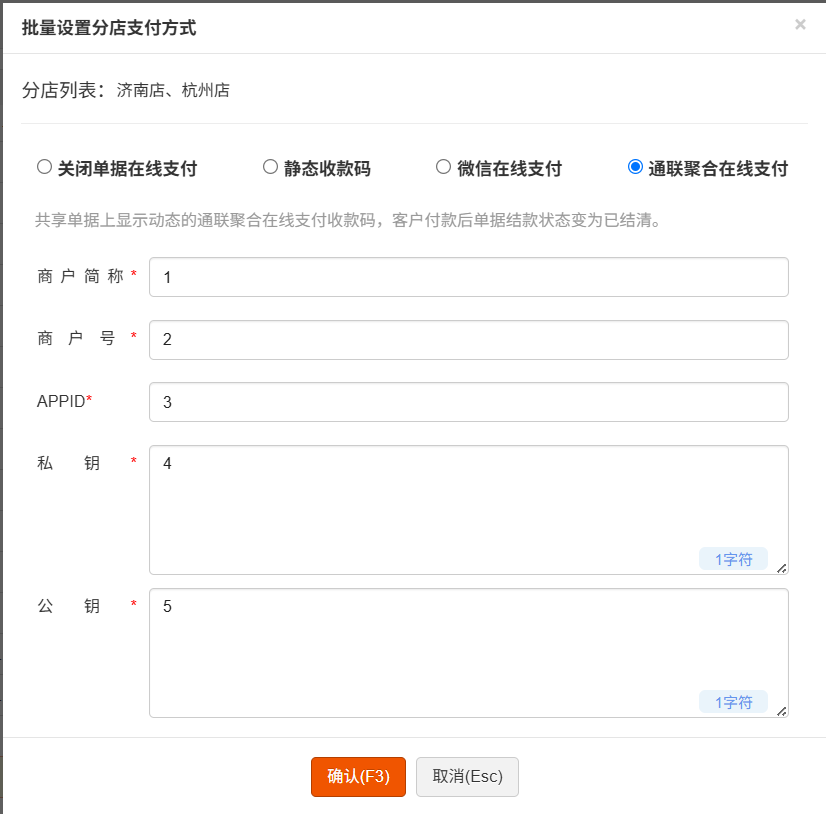Click the 商户简称 input field
826x814 pixels.
click(x=468, y=277)
